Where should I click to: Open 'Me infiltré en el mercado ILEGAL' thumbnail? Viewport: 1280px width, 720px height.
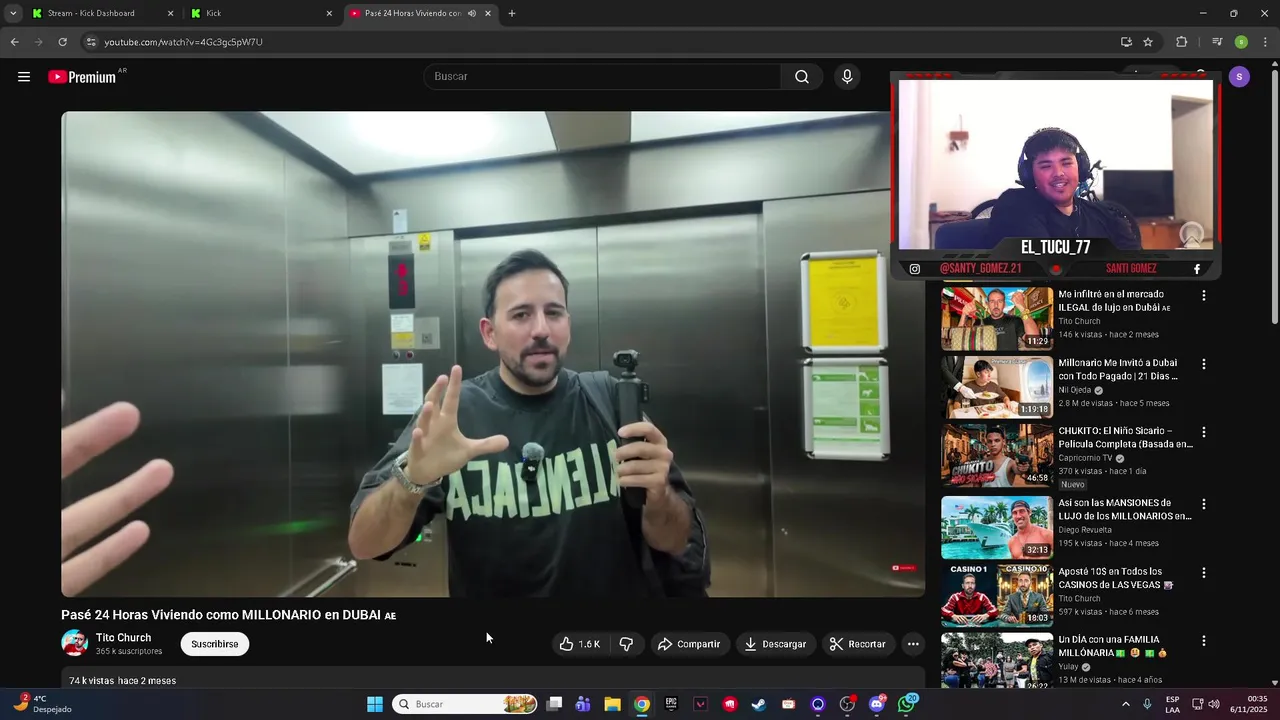click(x=997, y=319)
